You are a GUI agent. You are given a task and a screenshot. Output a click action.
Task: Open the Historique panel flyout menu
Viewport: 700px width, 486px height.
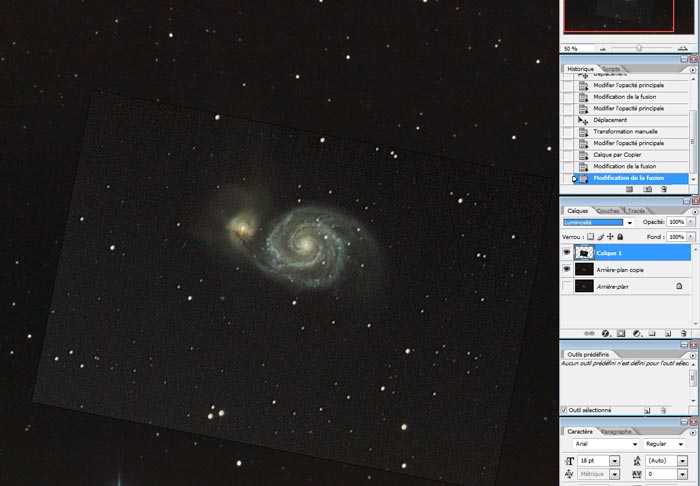click(693, 70)
